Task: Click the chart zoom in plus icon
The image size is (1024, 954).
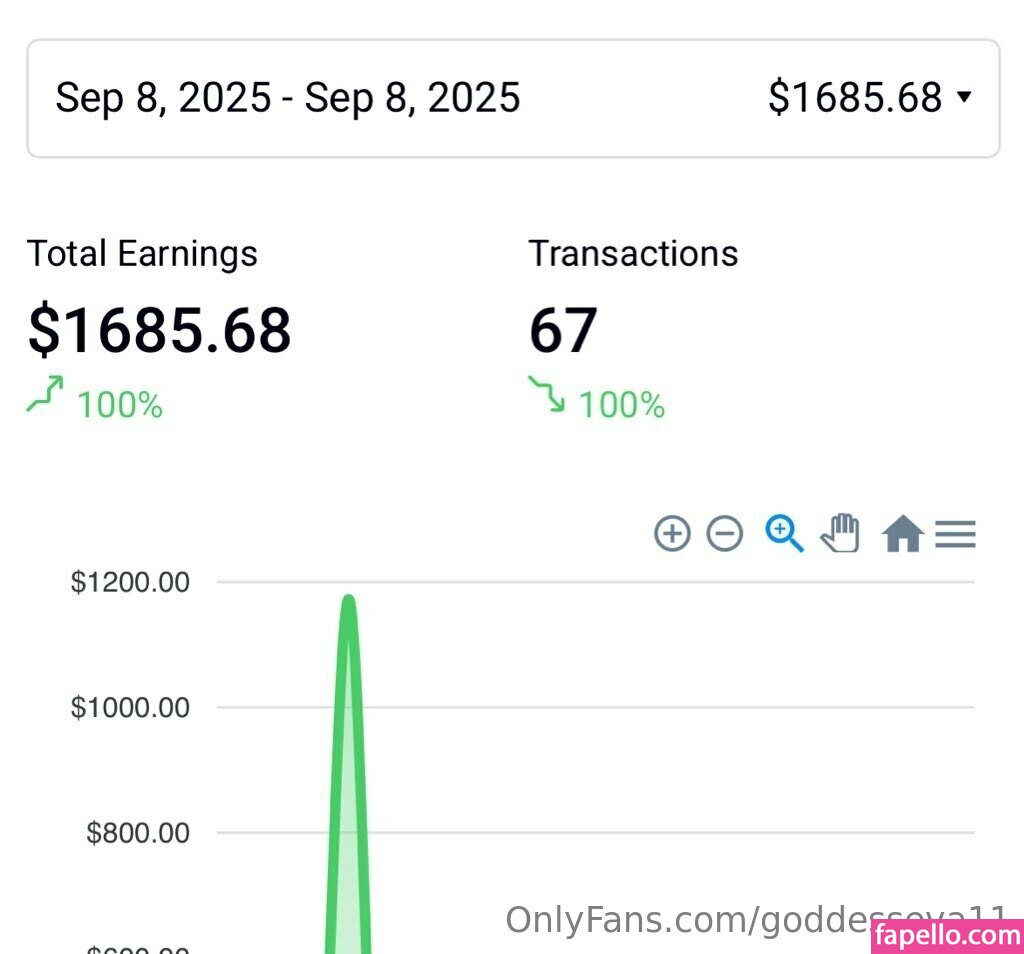Action: pyautogui.click(x=672, y=534)
